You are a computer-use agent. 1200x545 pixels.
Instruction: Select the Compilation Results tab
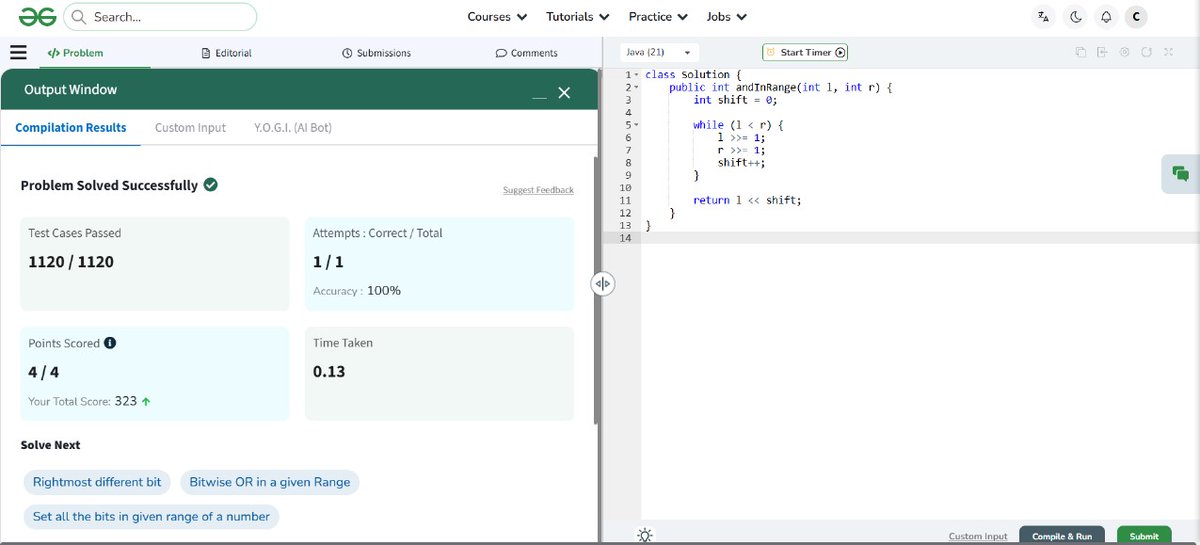point(71,128)
